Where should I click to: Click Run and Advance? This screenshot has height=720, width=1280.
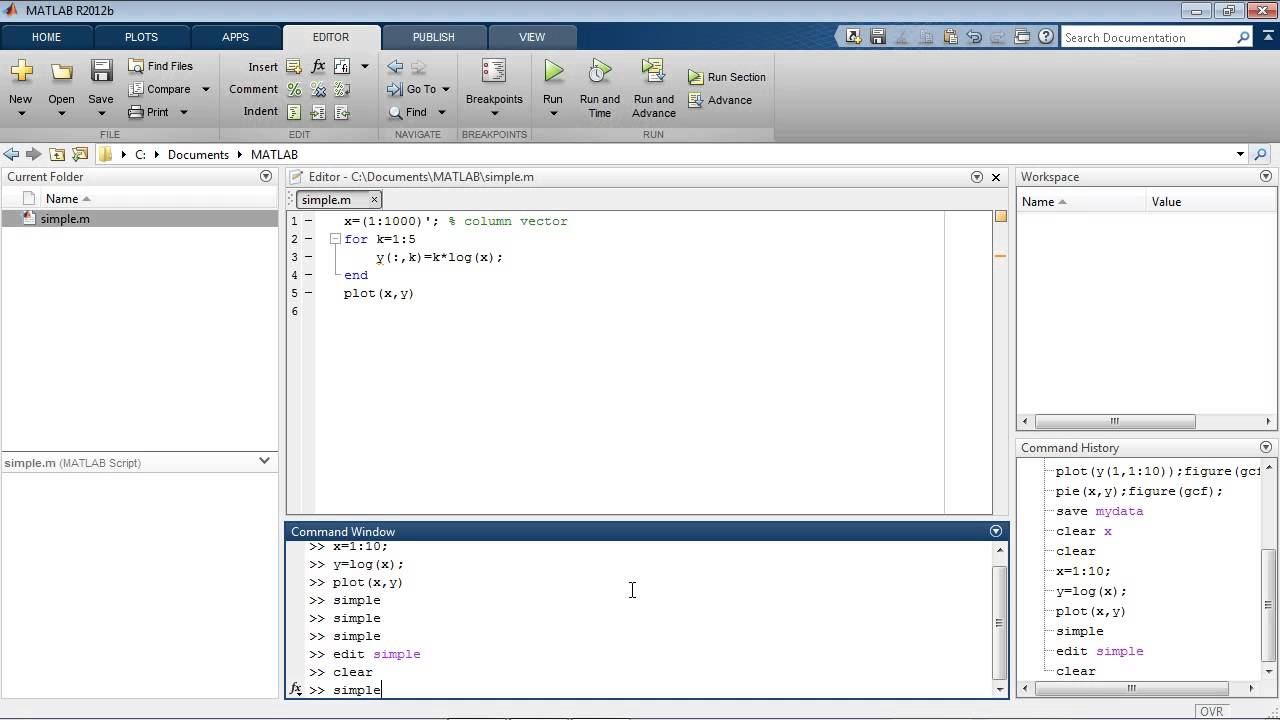click(654, 88)
